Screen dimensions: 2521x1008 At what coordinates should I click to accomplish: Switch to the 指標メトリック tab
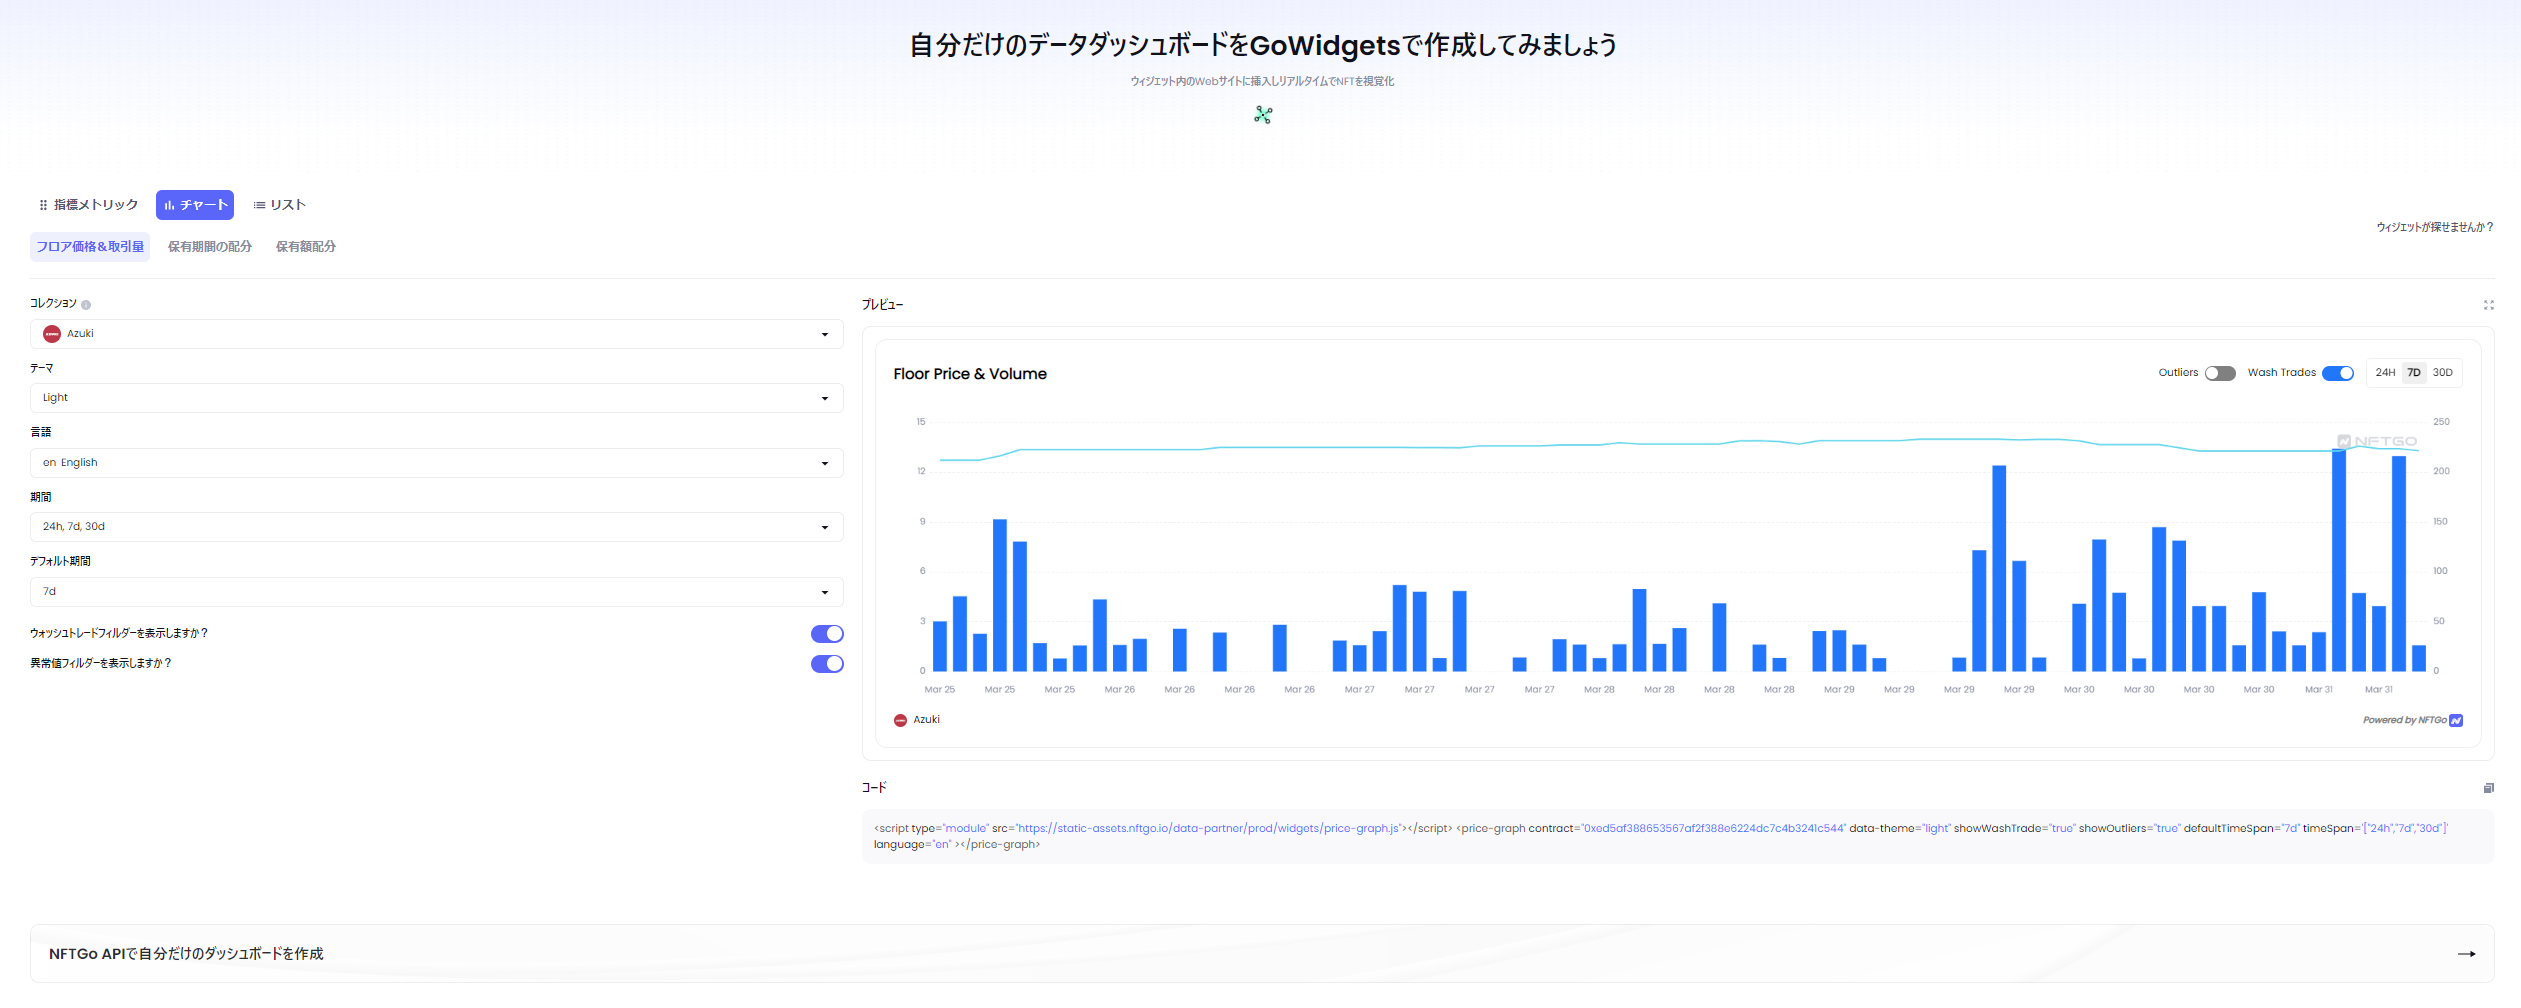click(x=88, y=205)
